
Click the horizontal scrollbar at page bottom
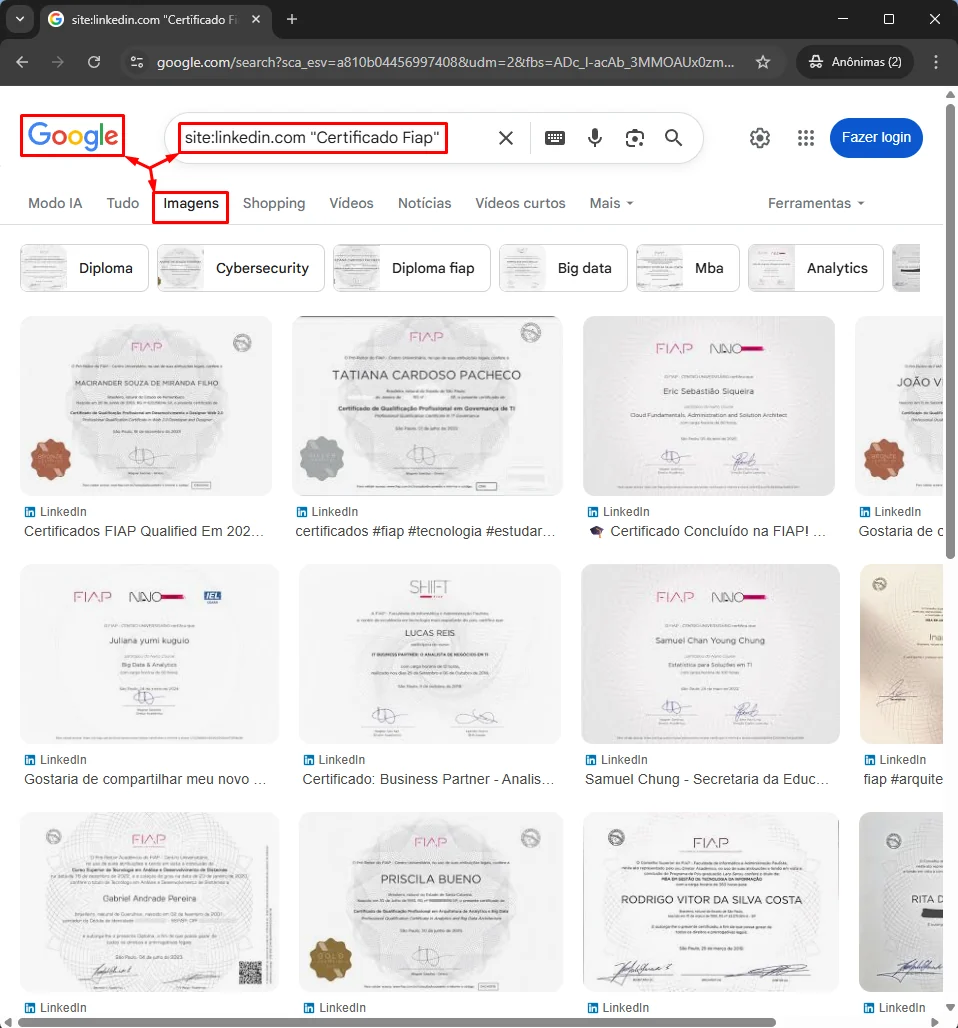coord(397,1022)
